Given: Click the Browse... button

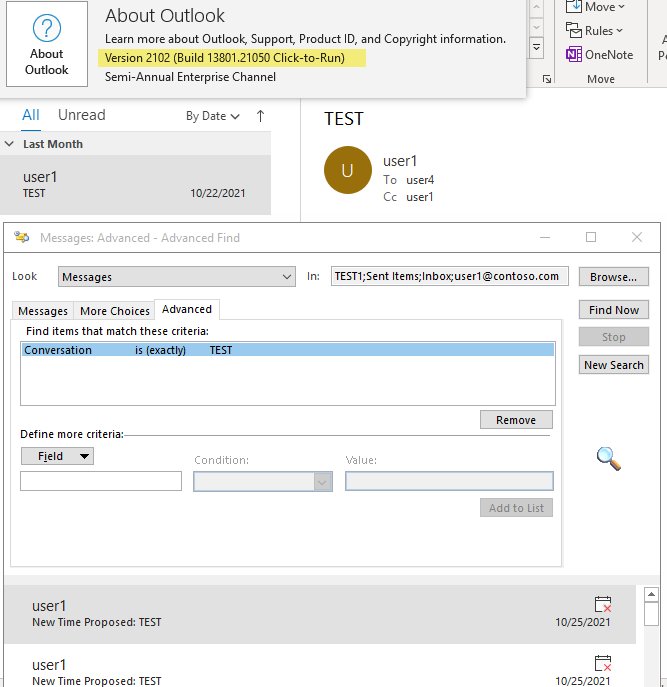Looking at the screenshot, I should coord(614,277).
